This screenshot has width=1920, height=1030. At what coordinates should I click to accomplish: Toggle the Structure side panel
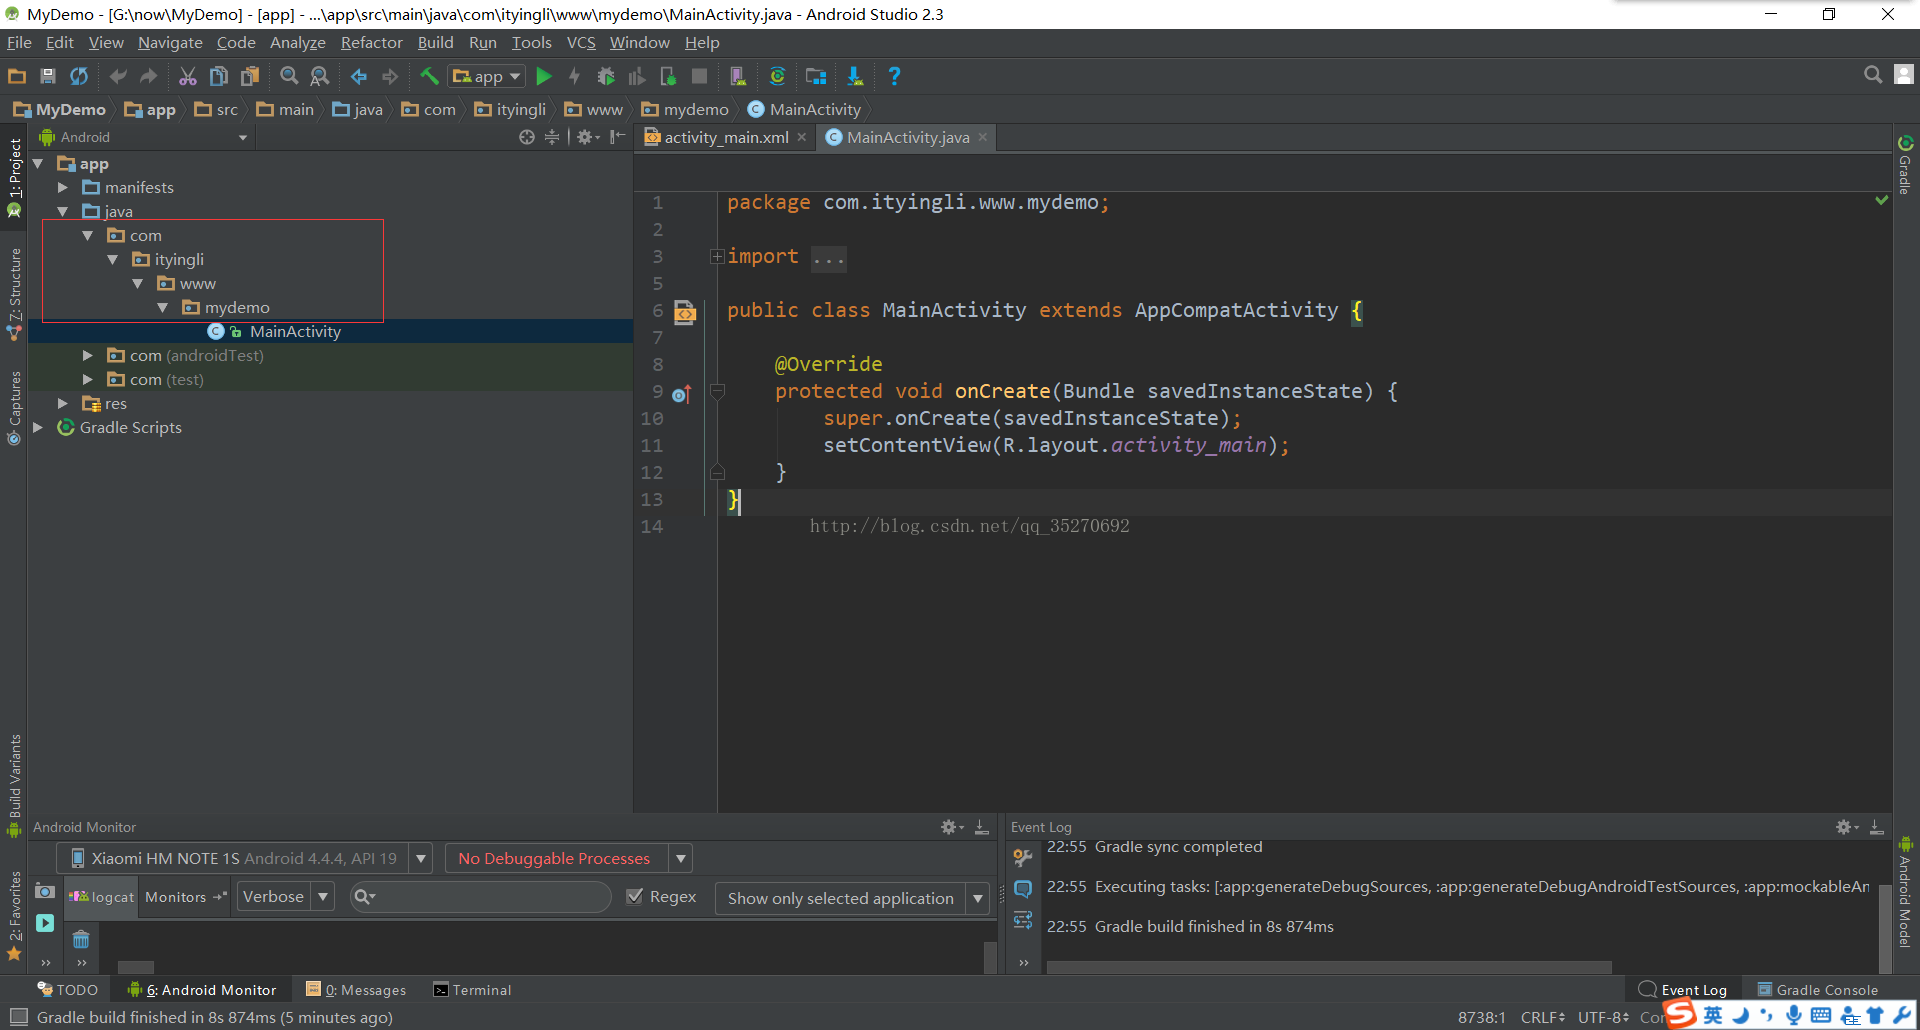14,293
